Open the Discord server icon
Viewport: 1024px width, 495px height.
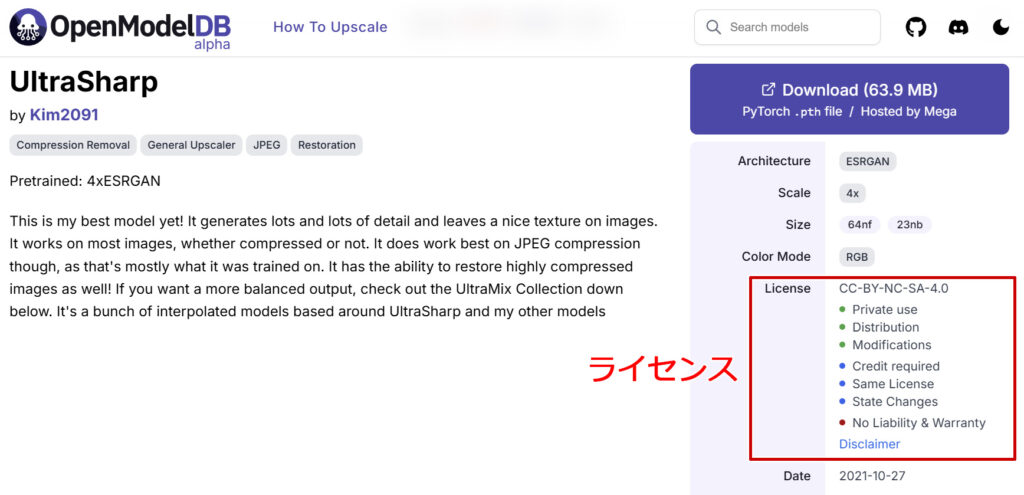click(958, 27)
